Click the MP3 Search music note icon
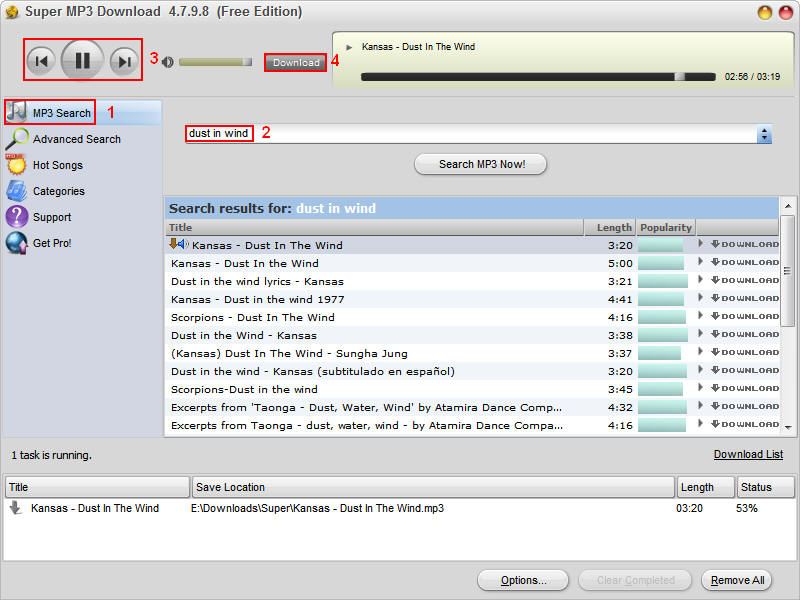 pyautogui.click(x=17, y=111)
